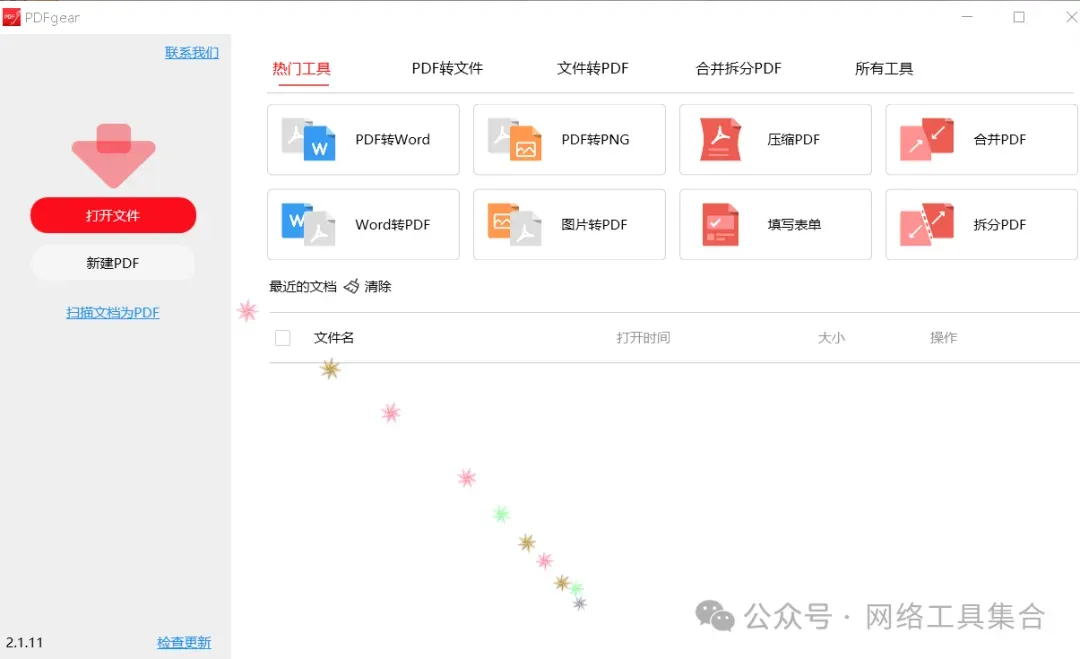Click the 图片转PDF tool icon
Screen dimensions: 1080x659
(515, 224)
